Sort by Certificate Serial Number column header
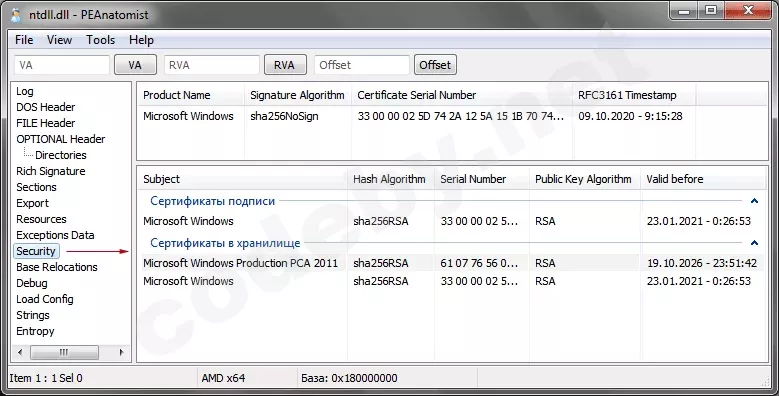 coord(462,95)
